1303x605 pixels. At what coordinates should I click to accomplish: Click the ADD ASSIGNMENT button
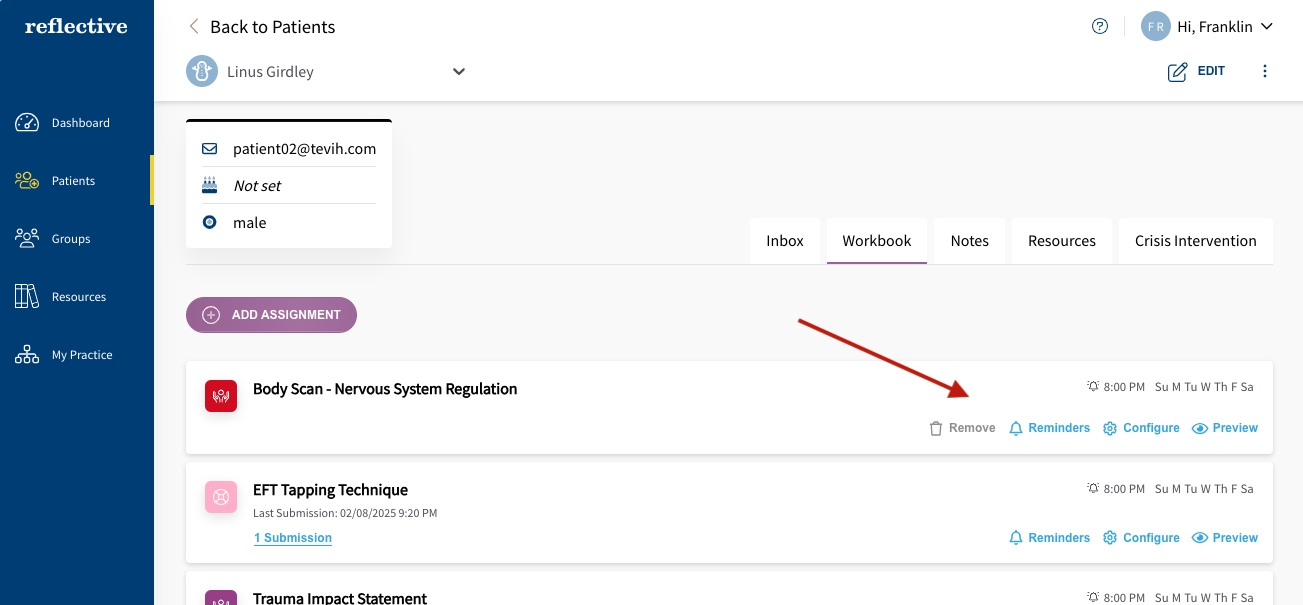pyautogui.click(x=271, y=314)
